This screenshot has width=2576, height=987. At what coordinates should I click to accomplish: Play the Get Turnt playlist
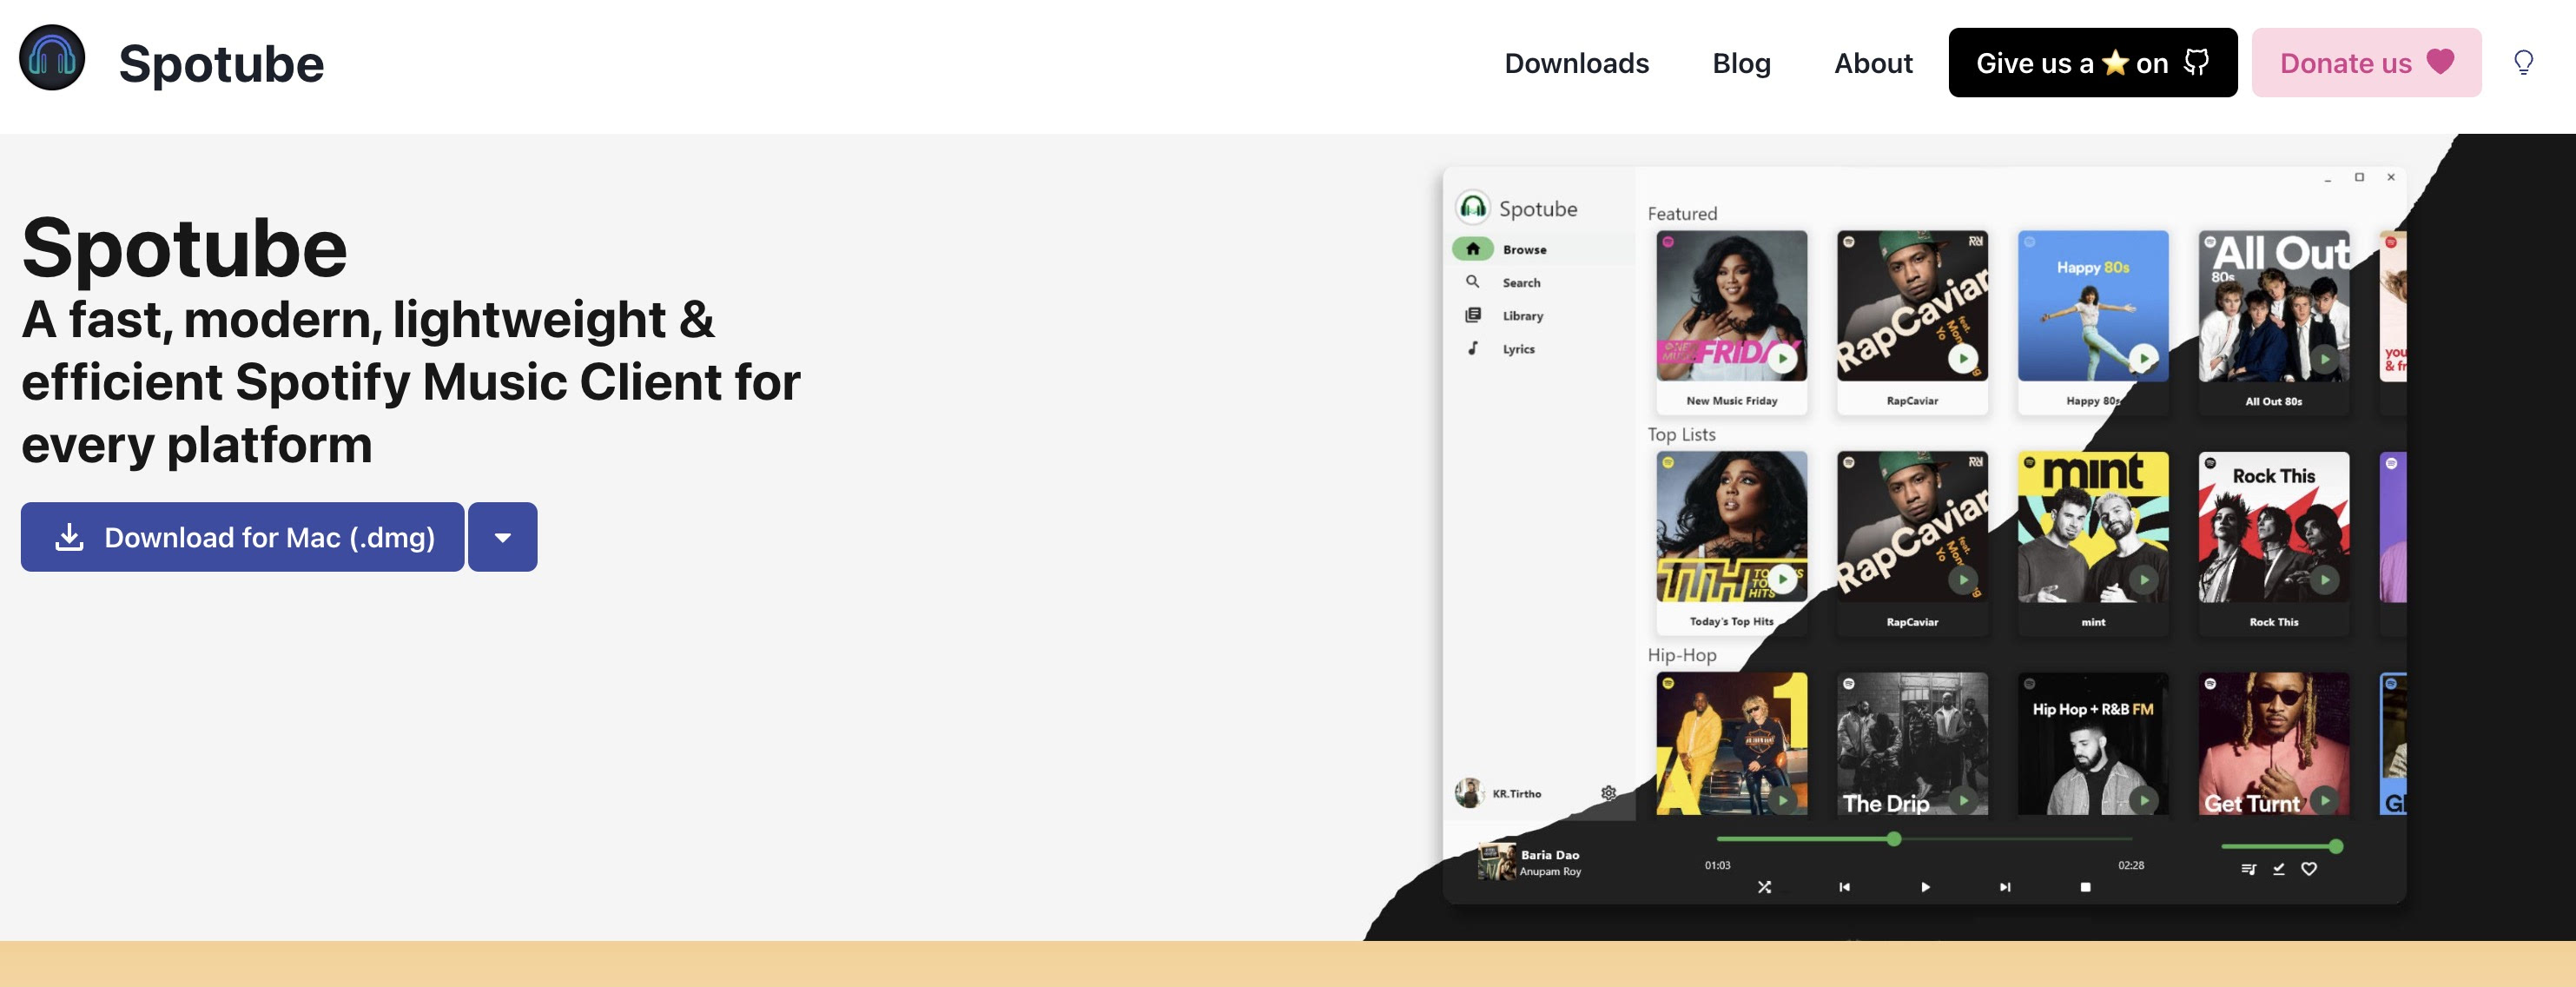pos(2324,800)
